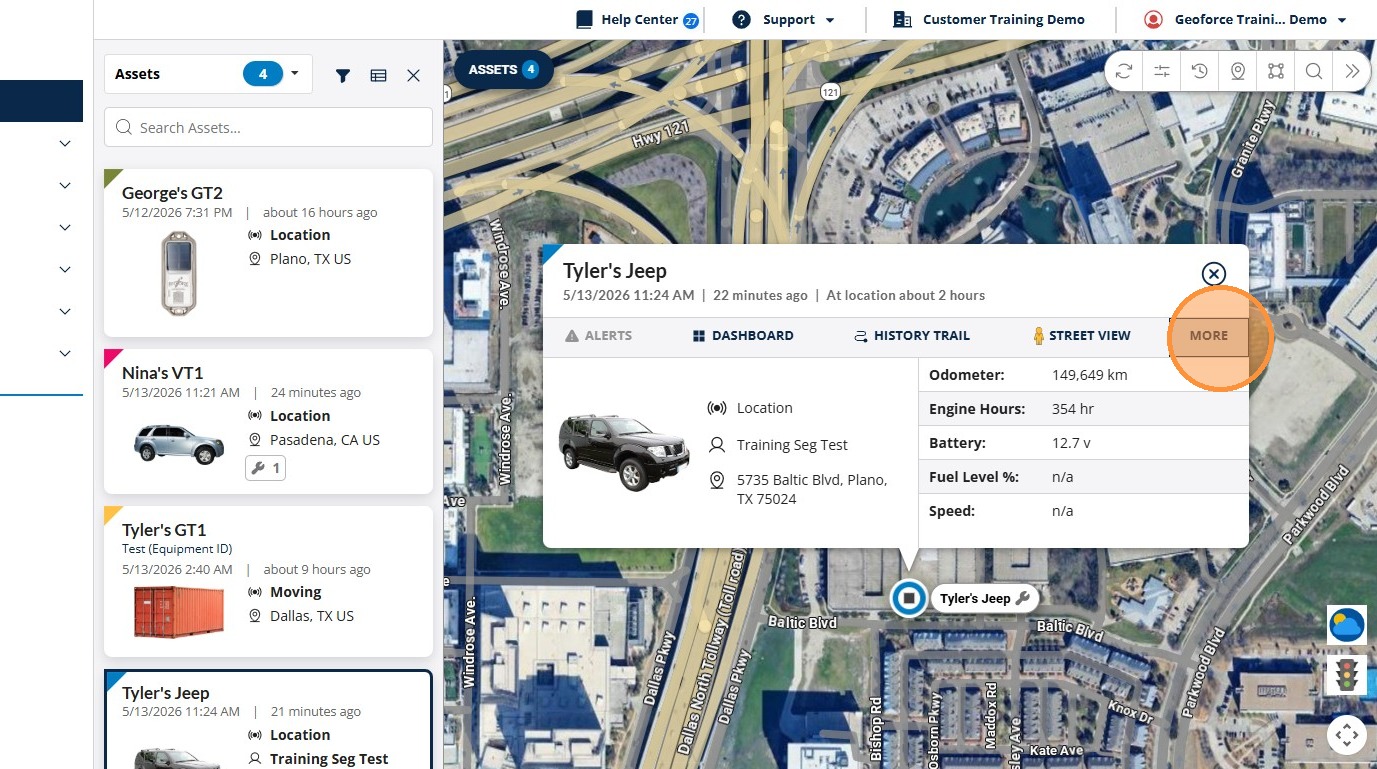1377x769 pixels.
Task: Click Tyler's Jeep stop marker on map
Action: coord(909,598)
